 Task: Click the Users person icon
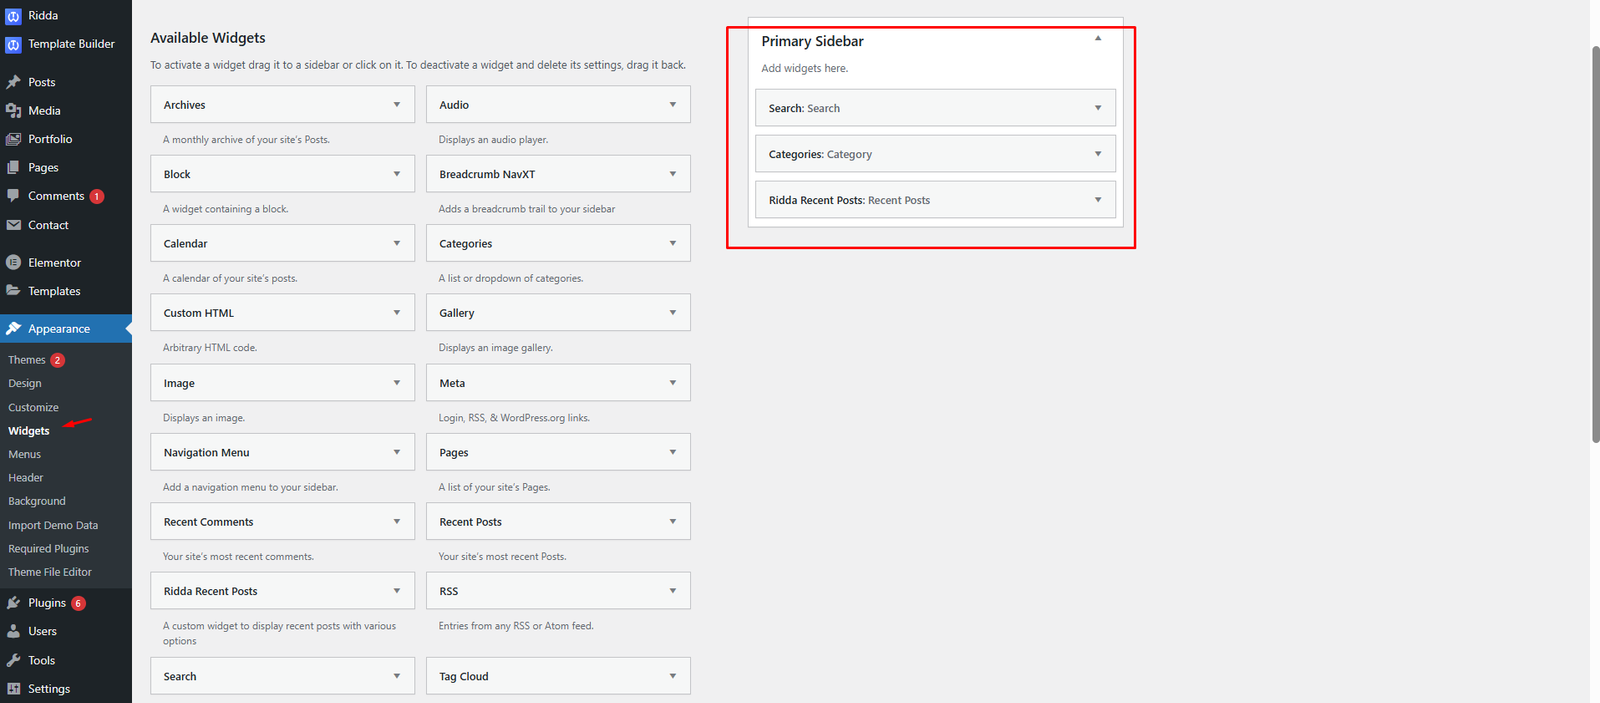(13, 631)
